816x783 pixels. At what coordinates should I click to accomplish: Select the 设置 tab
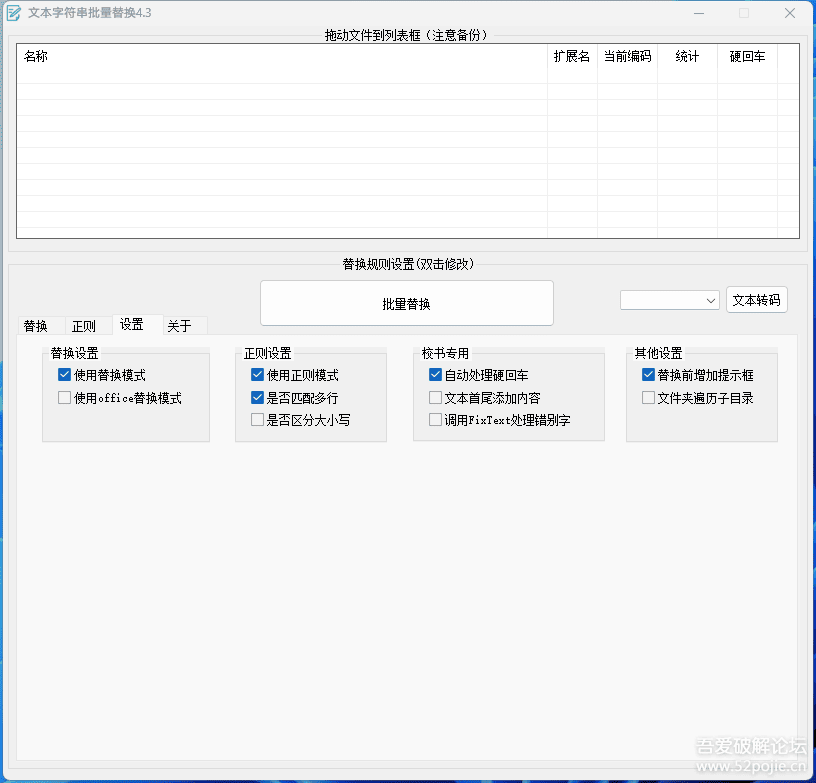point(133,325)
